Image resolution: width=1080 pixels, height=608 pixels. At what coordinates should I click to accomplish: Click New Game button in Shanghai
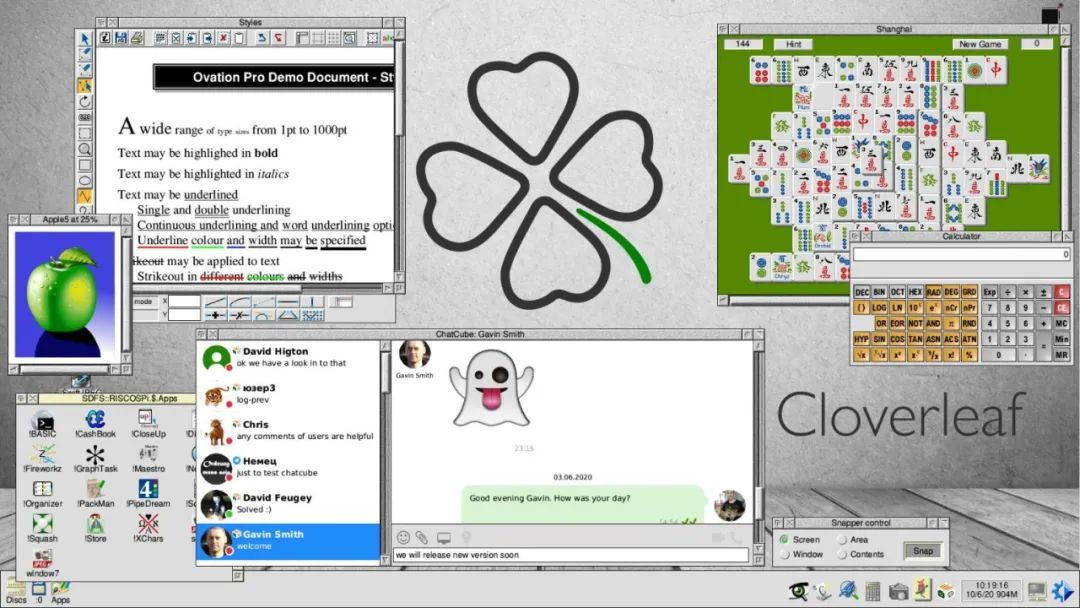pos(980,43)
